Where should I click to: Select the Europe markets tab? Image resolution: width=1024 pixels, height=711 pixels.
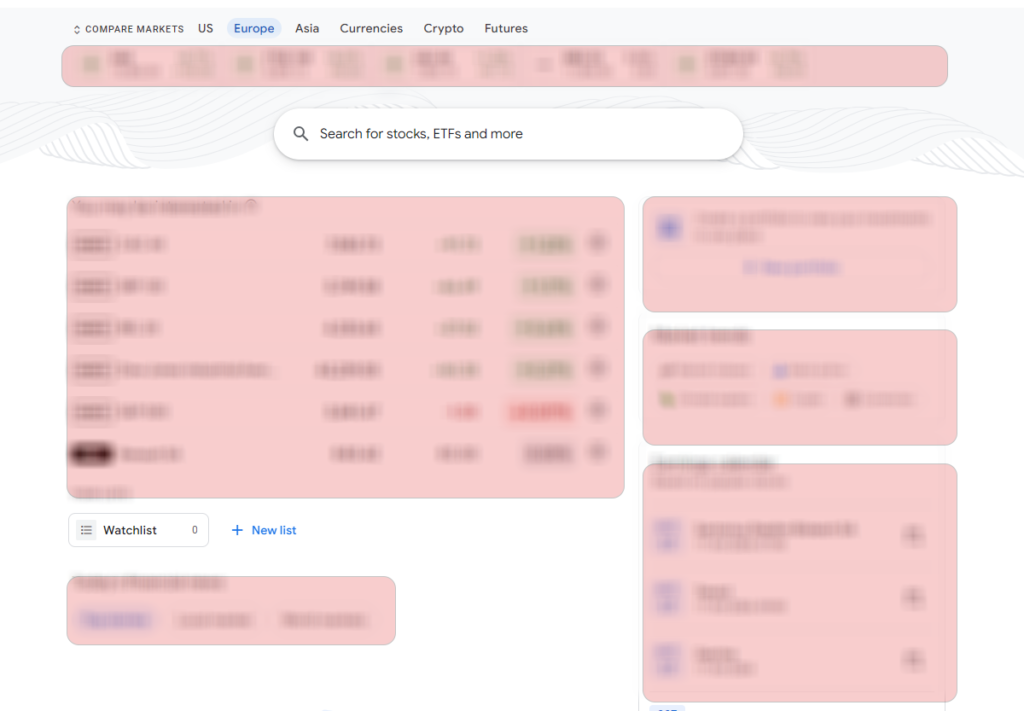pos(254,28)
